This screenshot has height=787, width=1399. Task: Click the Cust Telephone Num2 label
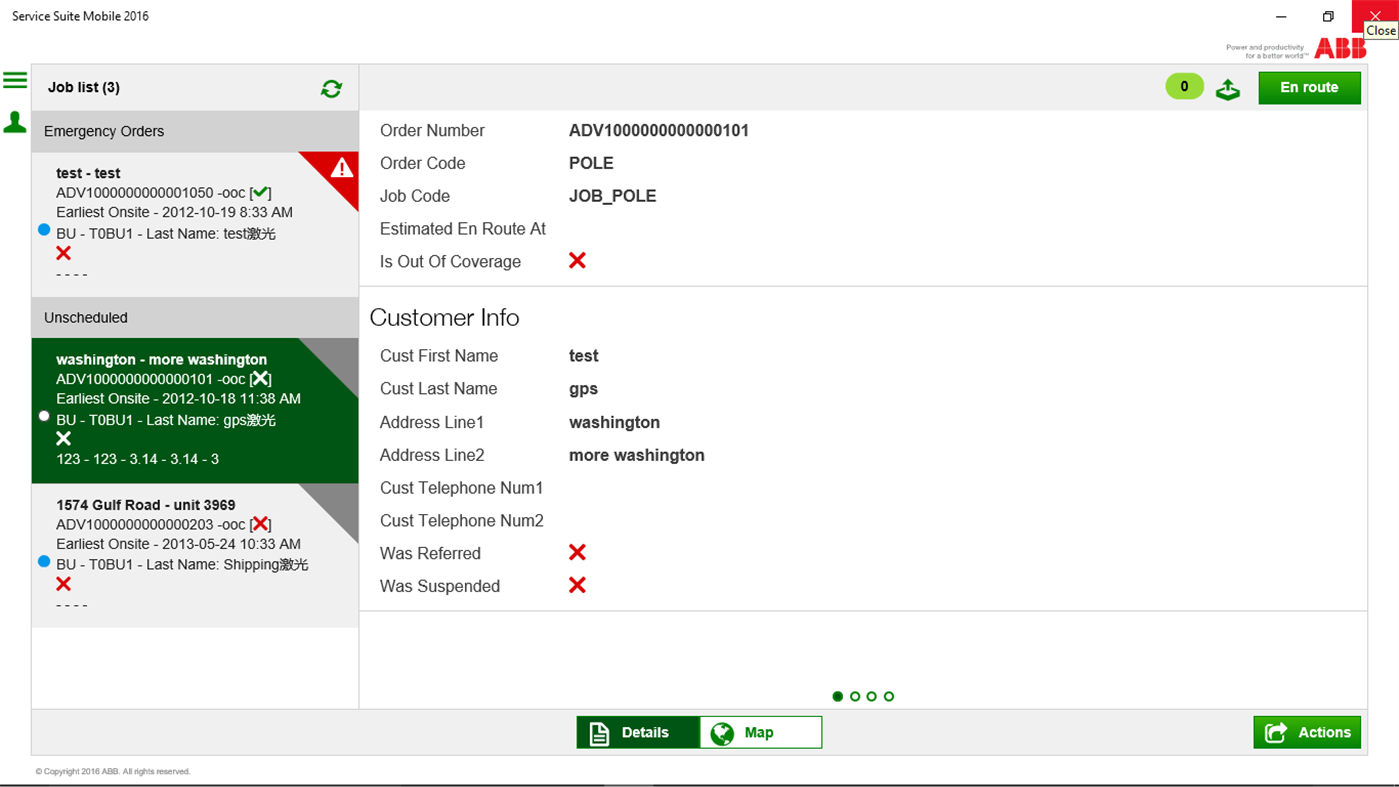click(x=462, y=521)
